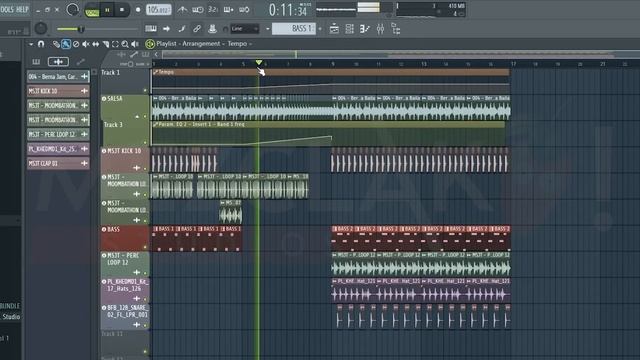The height and width of the screenshot is (360, 640).
Task: Select 004 - Berna Jam picker item
Action: [58, 76]
